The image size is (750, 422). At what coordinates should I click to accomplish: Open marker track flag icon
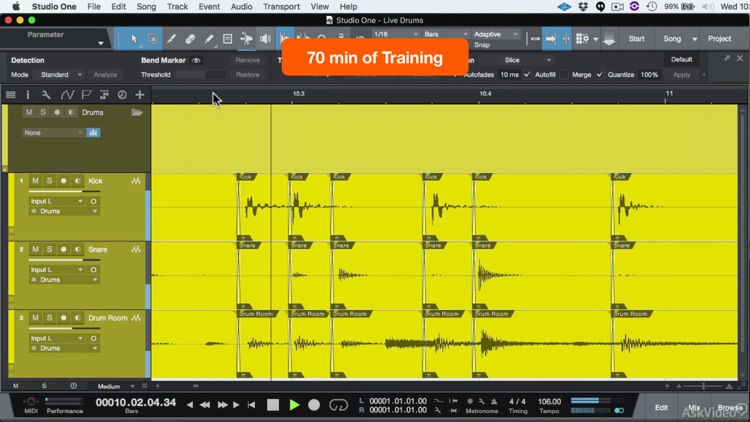pos(86,95)
